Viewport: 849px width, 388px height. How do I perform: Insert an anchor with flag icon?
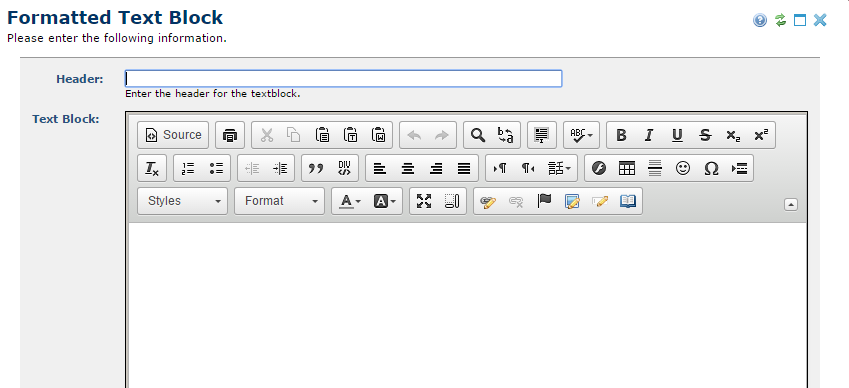pyautogui.click(x=544, y=201)
